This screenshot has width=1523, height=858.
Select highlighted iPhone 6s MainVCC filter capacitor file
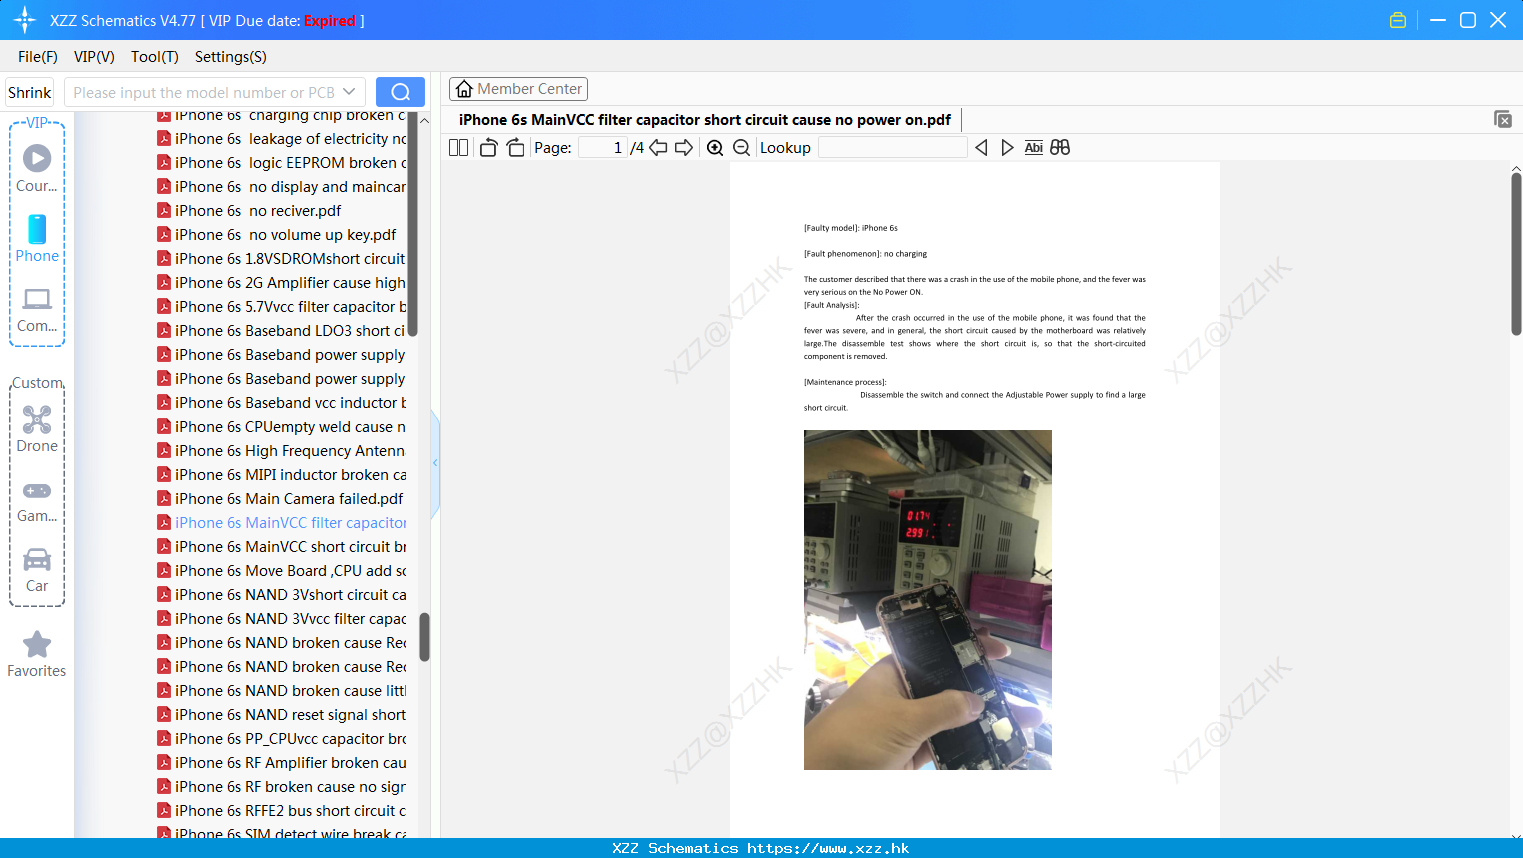click(x=282, y=523)
